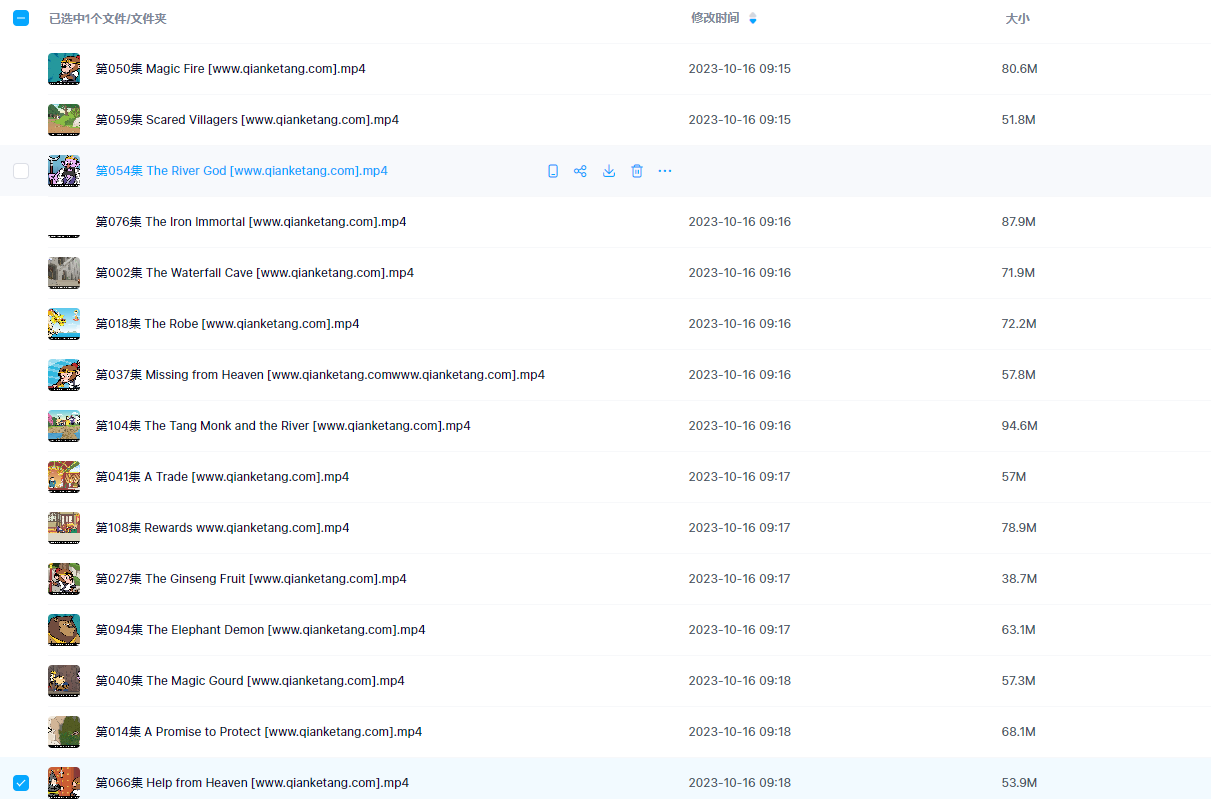Open more options for The River God
1211x799 pixels.
[665, 171]
